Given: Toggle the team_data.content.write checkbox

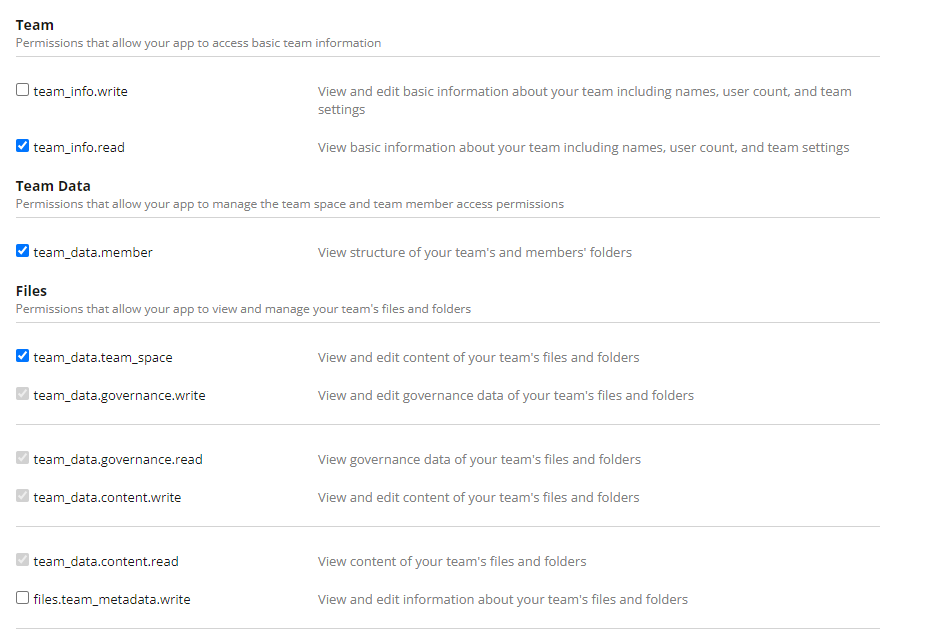Looking at the screenshot, I should click(22, 495).
